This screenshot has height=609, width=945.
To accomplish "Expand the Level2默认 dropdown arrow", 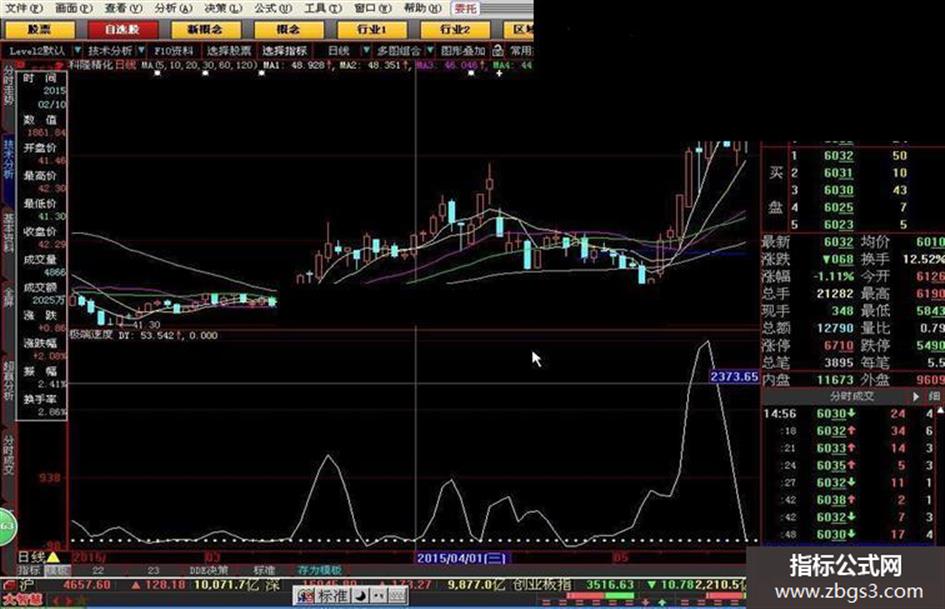I will pyautogui.click(x=77, y=51).
